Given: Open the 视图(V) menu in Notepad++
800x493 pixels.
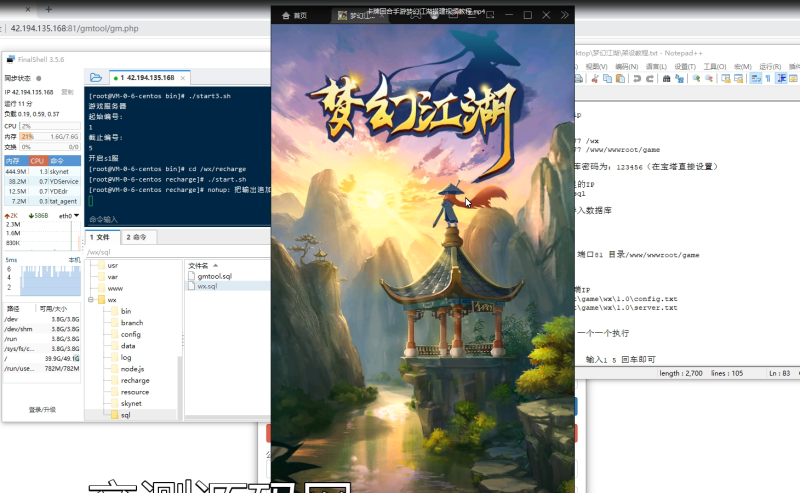Looking at the screenshot, I should (x=596, y=66).
